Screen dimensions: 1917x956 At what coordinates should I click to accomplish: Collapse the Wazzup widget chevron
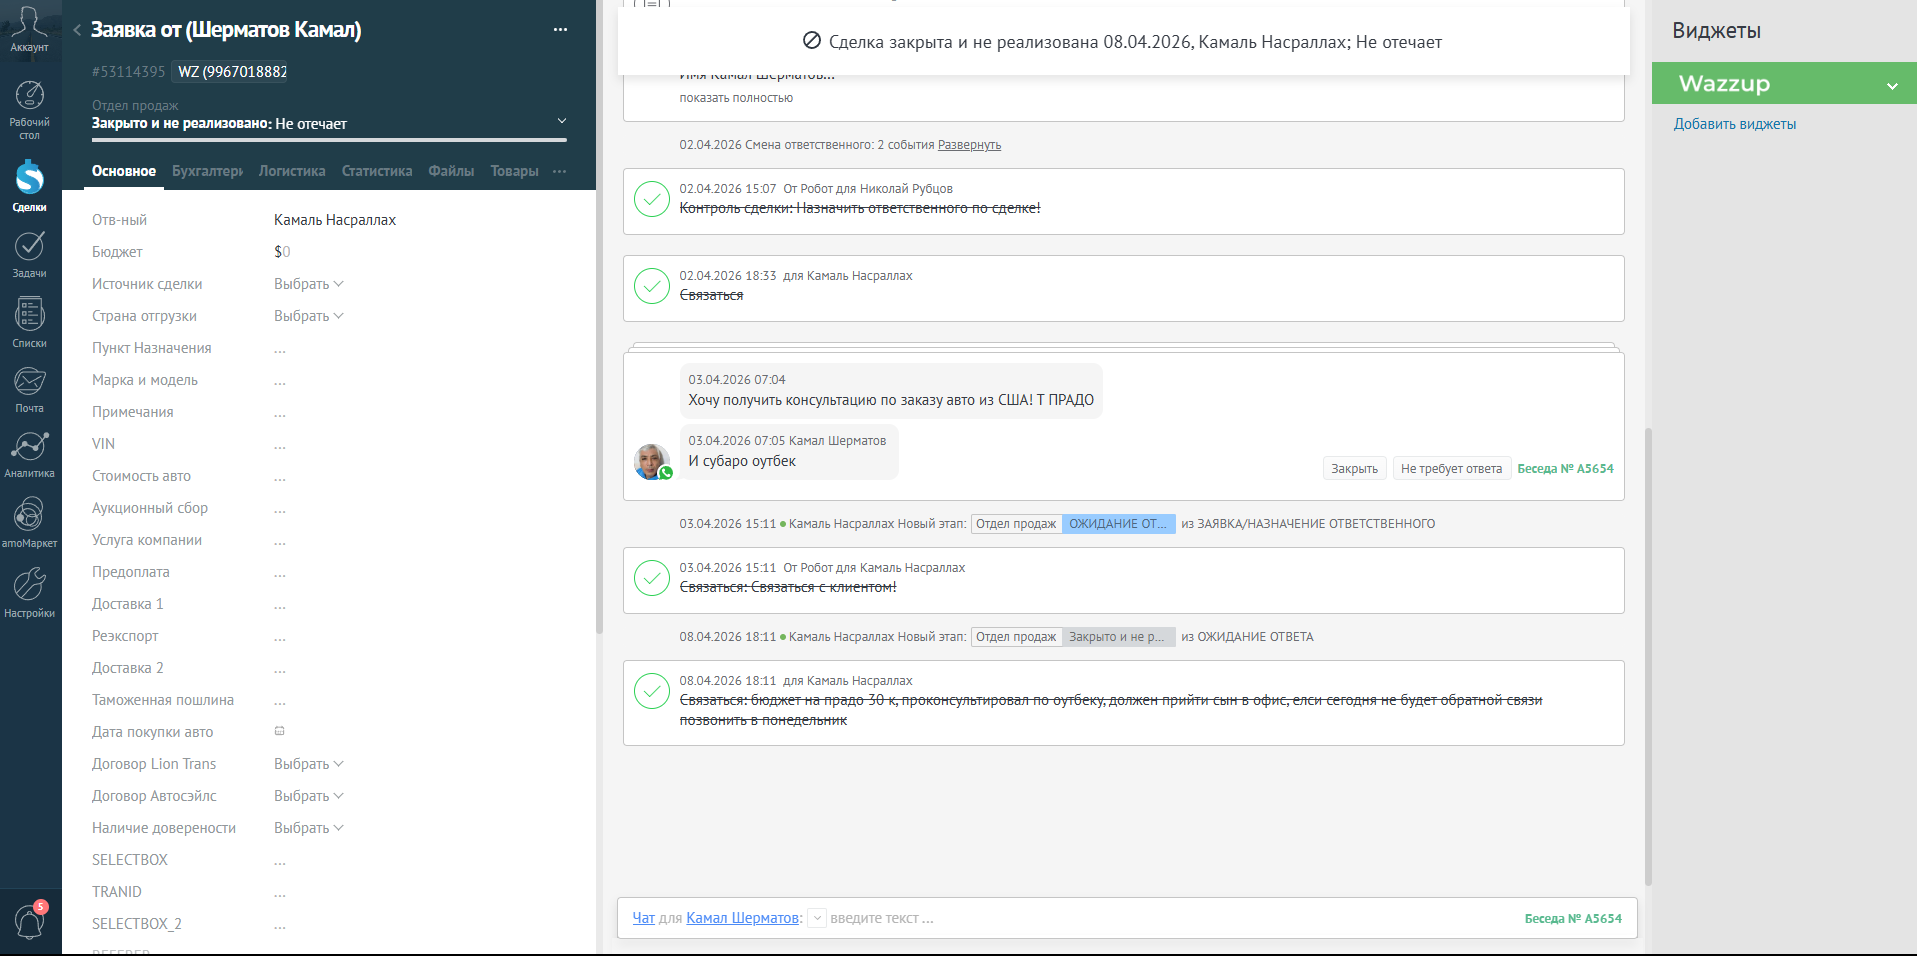[x=1892, y=86]
